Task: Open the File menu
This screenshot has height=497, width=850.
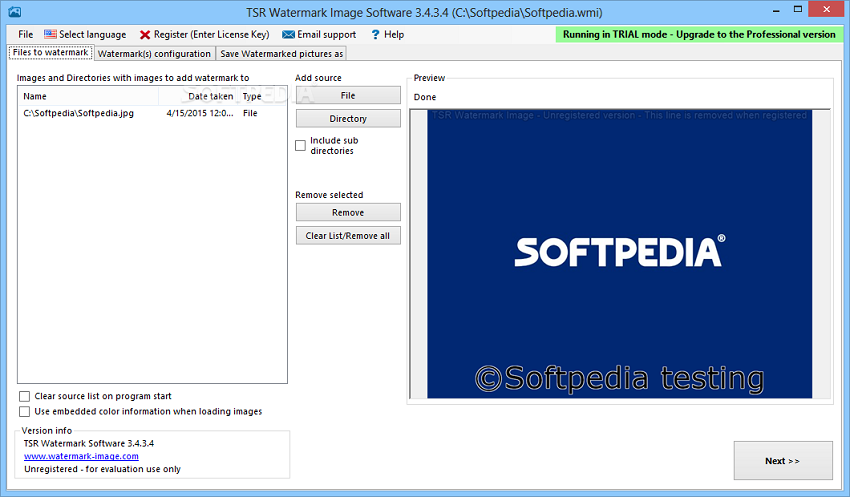Action: (25, 34)
